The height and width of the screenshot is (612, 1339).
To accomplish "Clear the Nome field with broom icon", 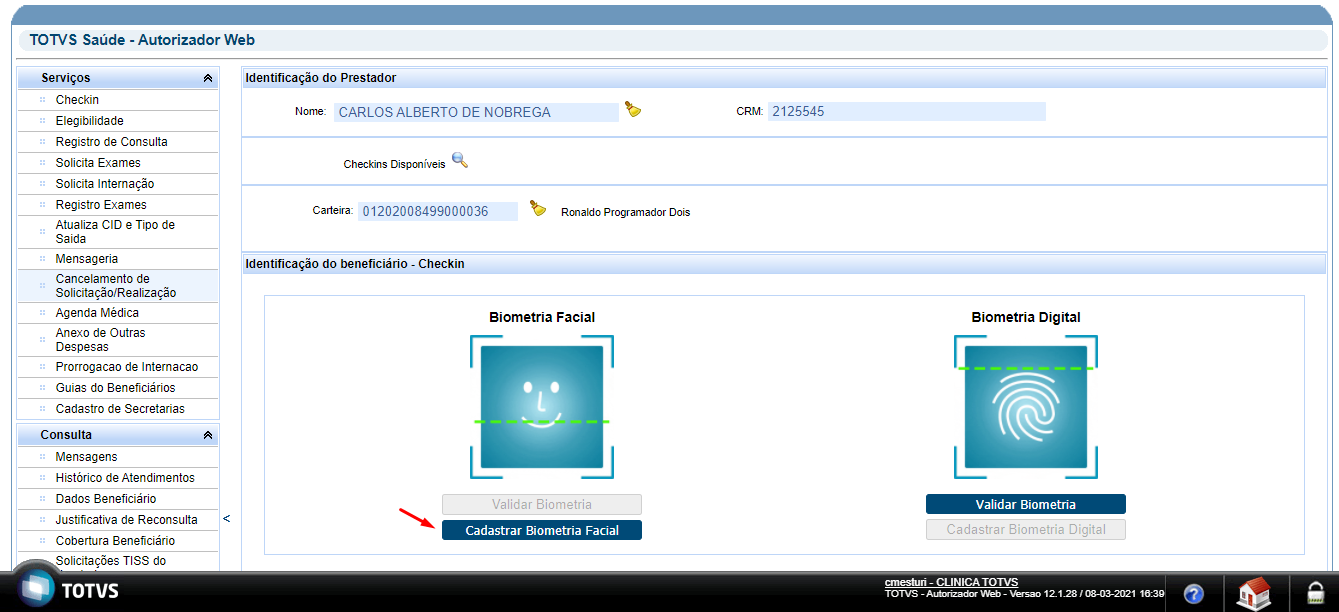I will click(x=632, y=110).
